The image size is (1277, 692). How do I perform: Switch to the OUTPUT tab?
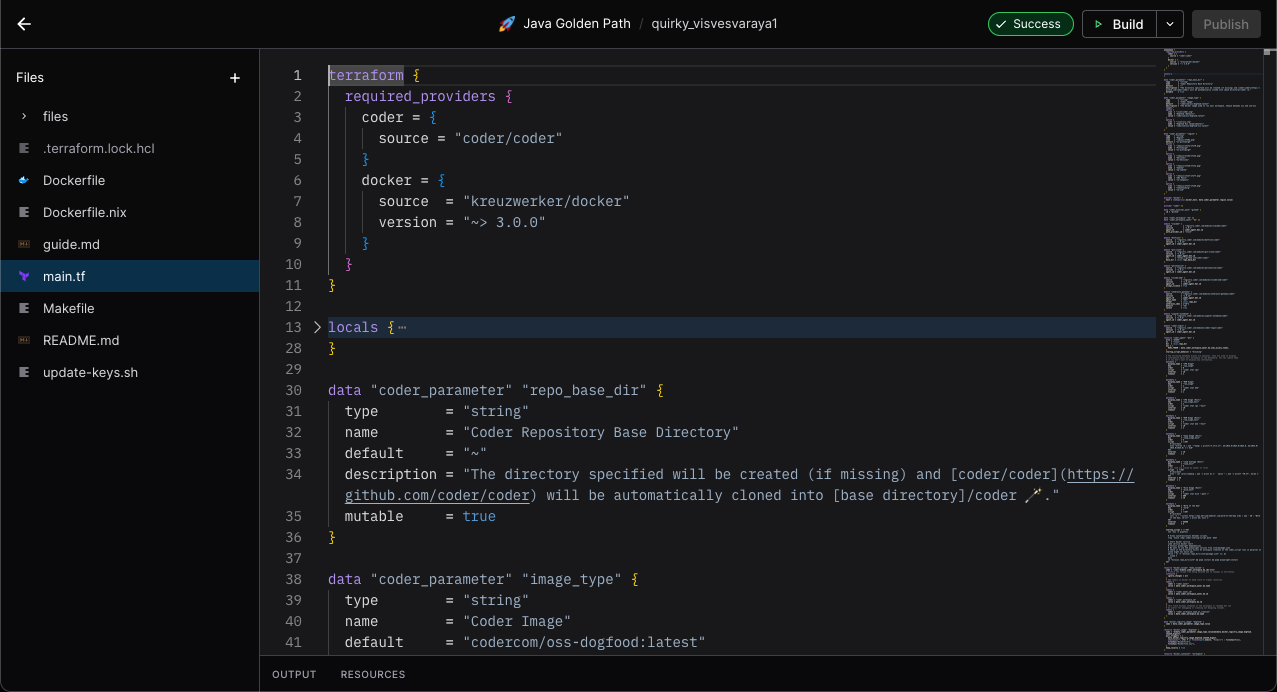(x=293, y=674)
